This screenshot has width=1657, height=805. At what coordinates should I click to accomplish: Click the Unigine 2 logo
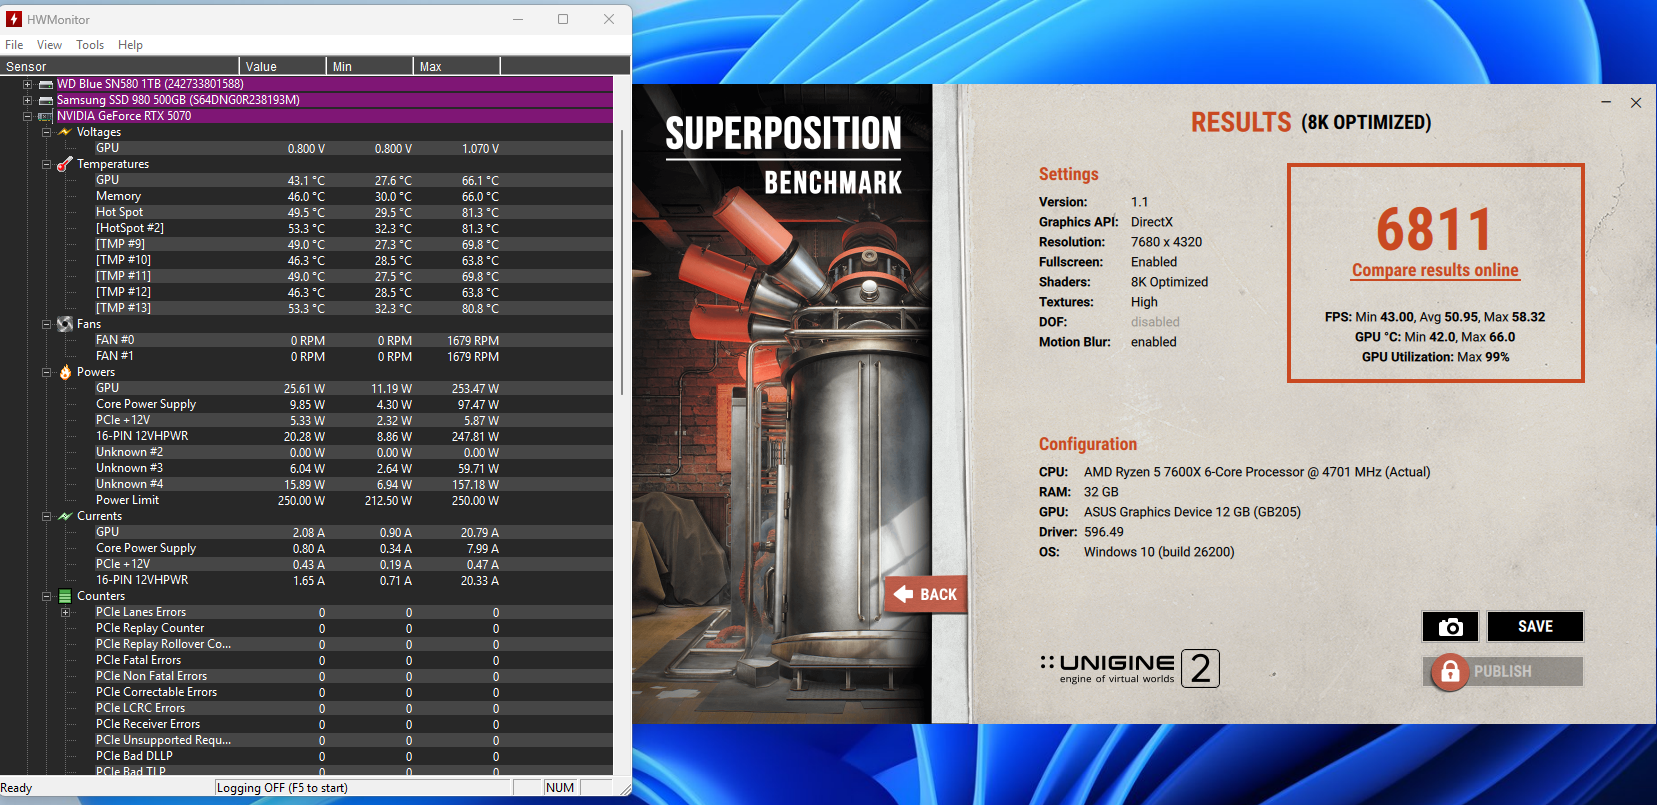pos(1129,668)
